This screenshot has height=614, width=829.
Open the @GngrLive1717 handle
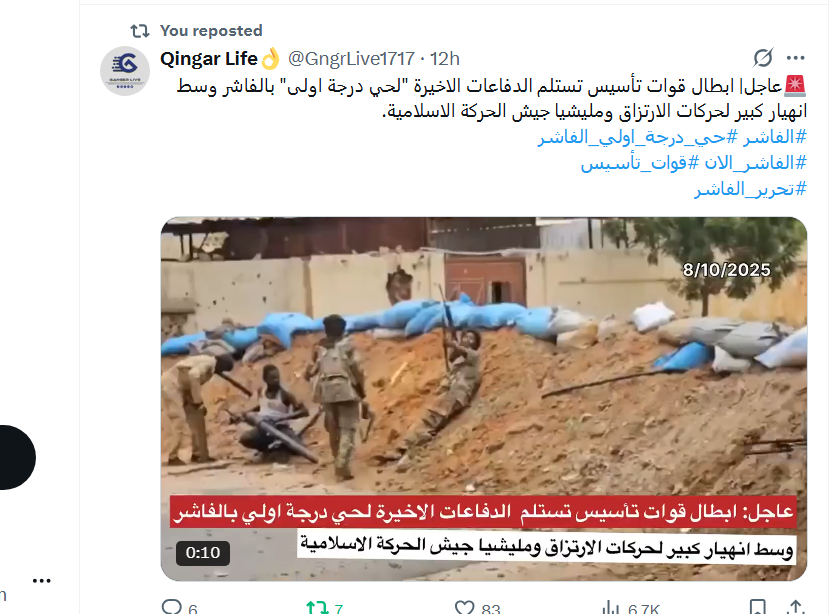coord(351,58)
